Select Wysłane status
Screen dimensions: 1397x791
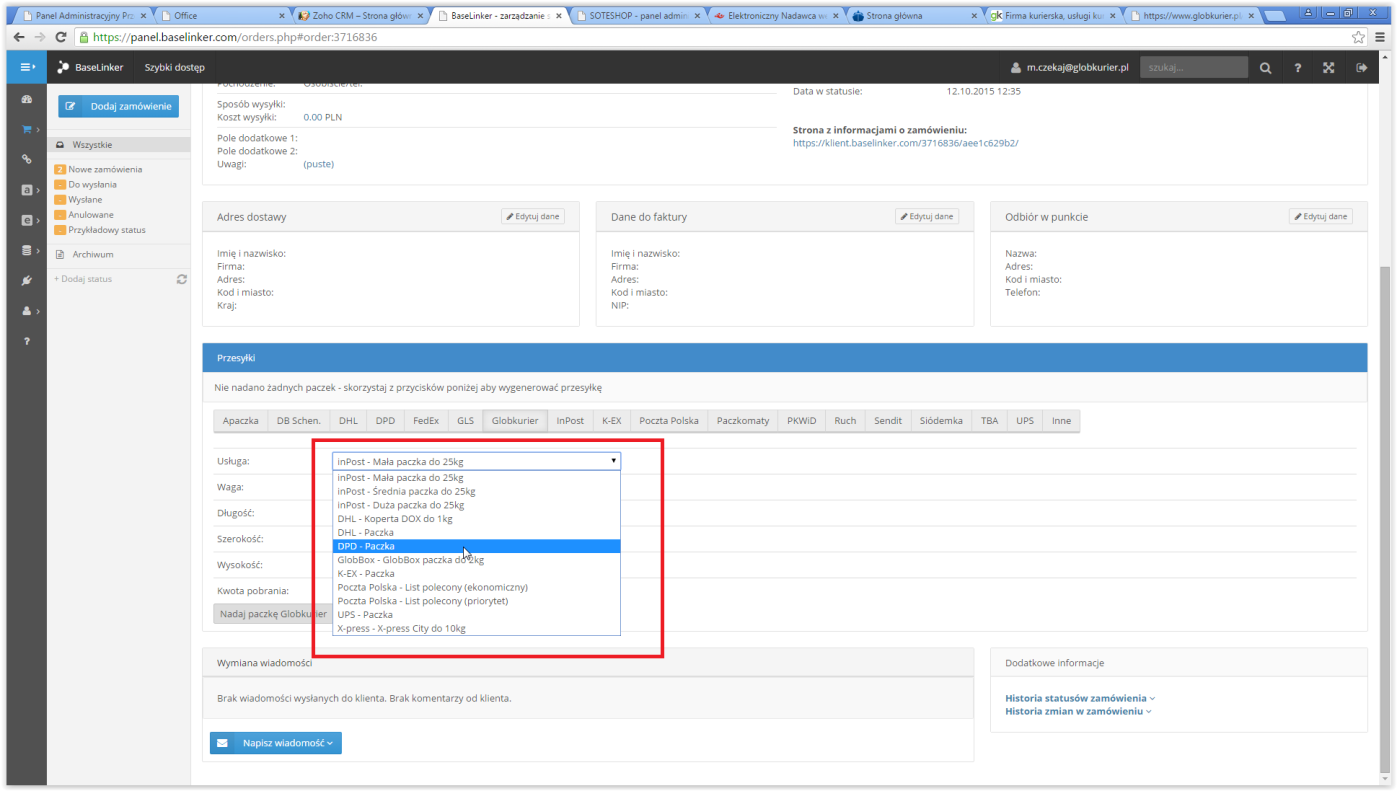point(85,199)
